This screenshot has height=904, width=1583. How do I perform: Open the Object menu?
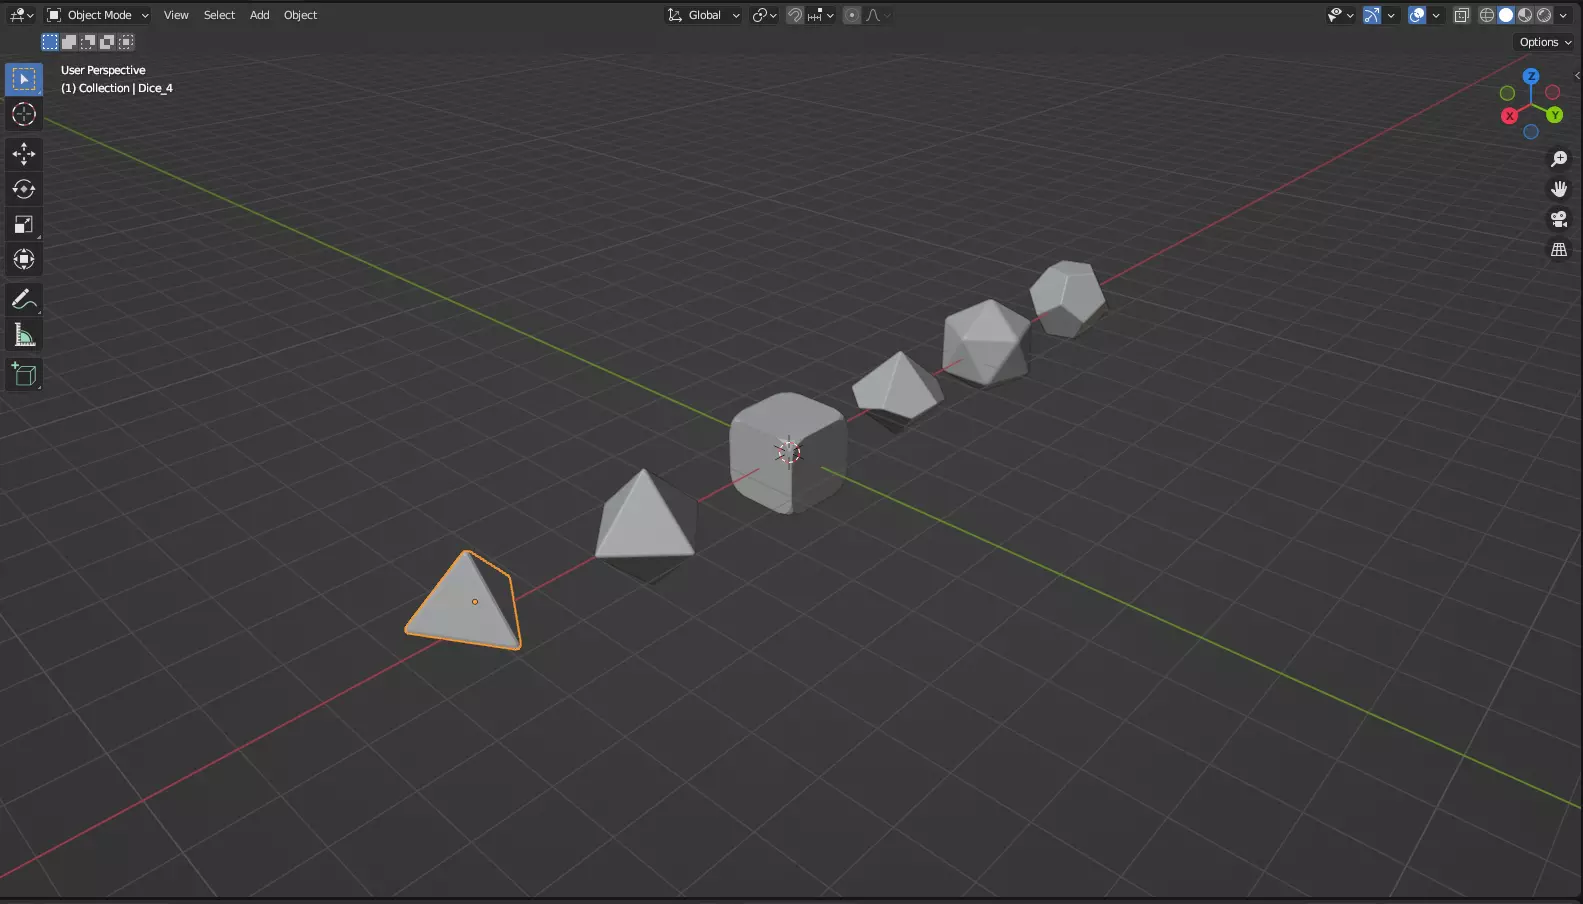(x=300, y=15)
